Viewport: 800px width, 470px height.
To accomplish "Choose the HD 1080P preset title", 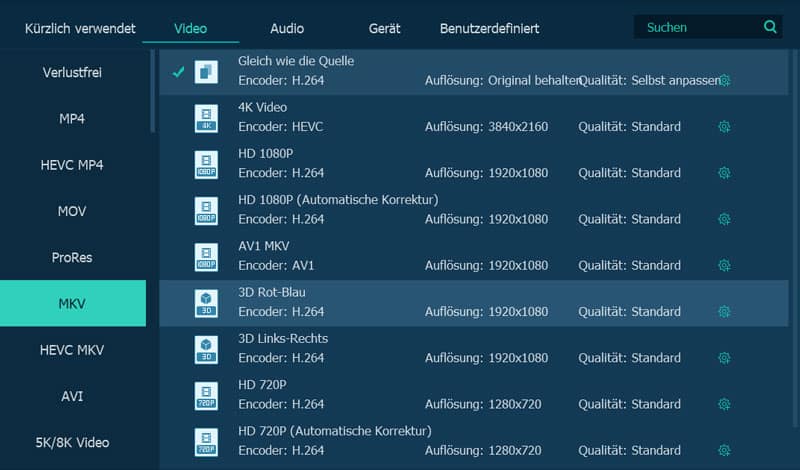I will click(265, 154).
